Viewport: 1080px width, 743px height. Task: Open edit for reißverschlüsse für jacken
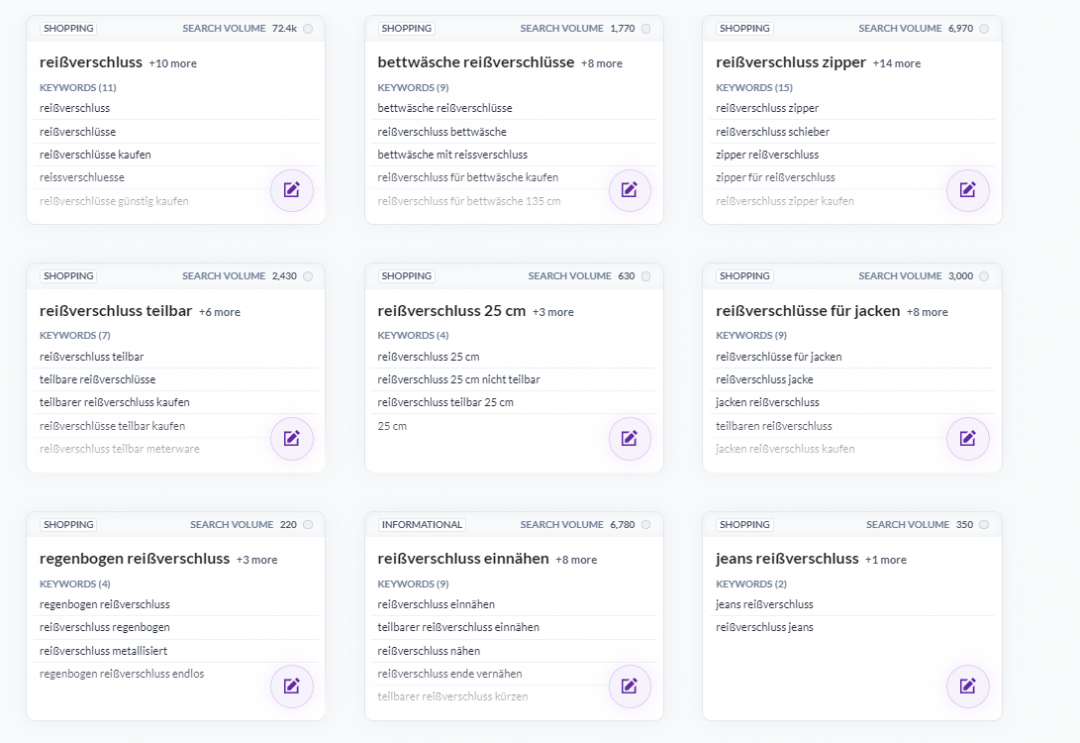click(967, 438)
